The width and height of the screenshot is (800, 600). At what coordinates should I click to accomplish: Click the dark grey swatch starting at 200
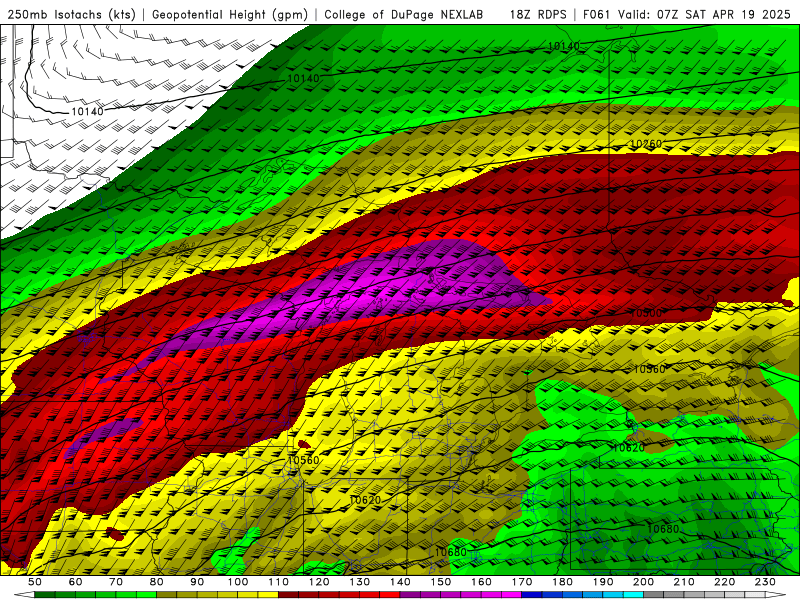654,595
